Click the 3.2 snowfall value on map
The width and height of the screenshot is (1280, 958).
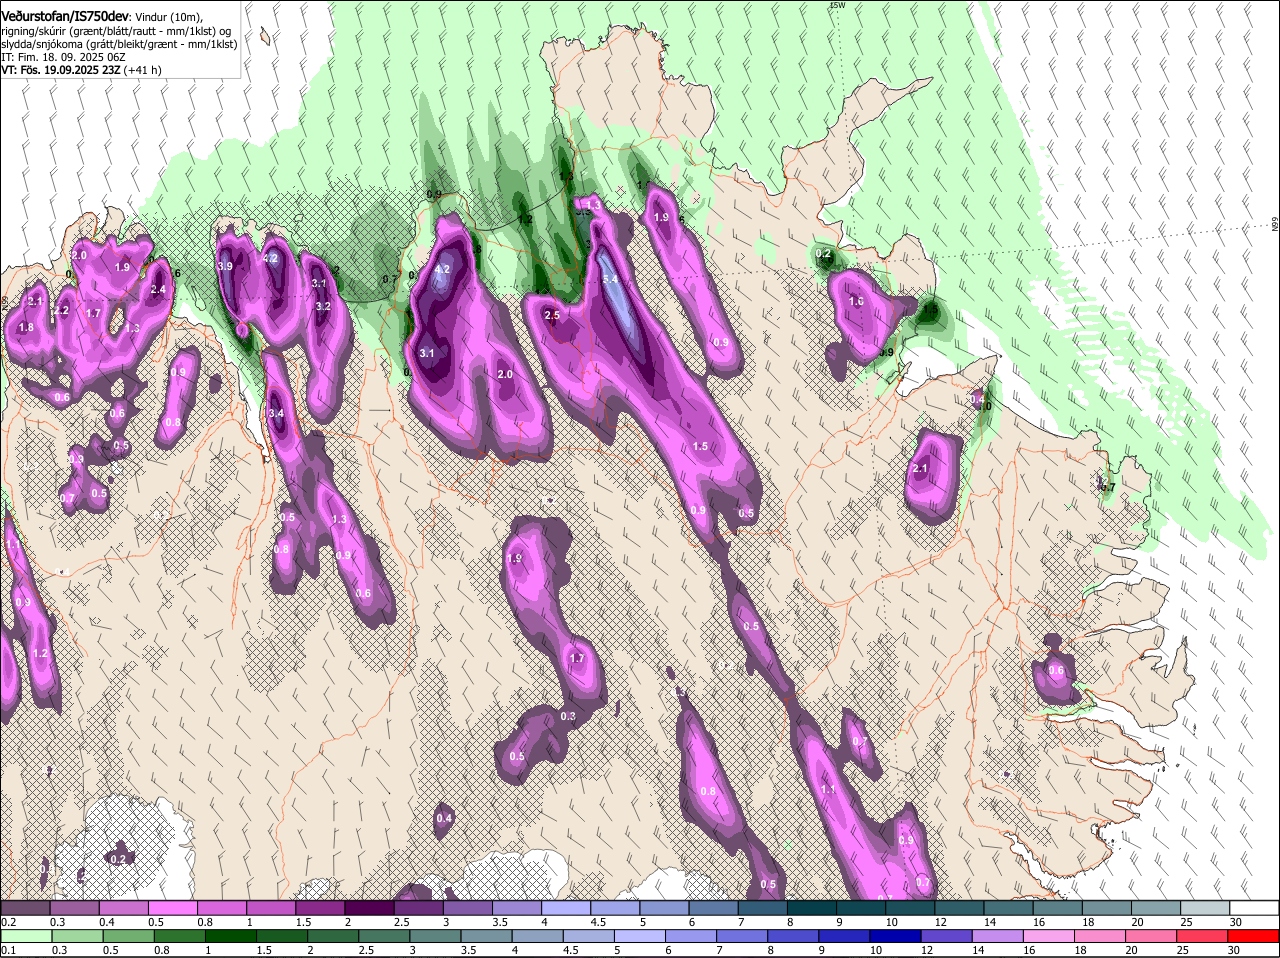click(323, 306)
